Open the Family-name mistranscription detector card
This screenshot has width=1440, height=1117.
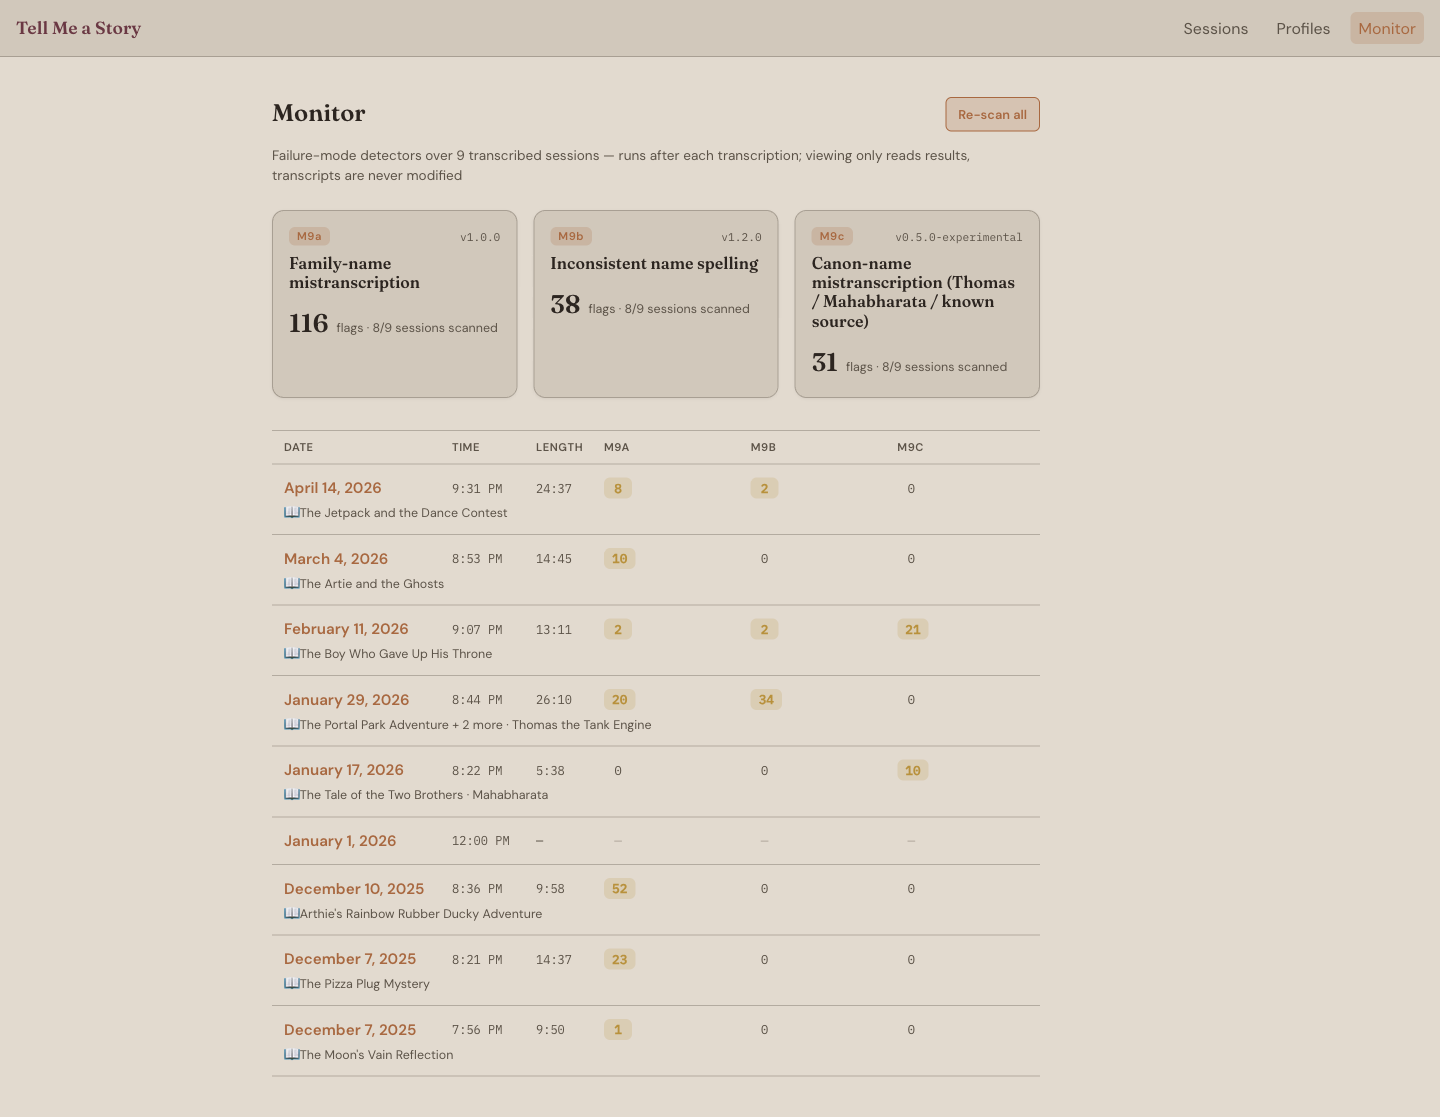[x=394, y=304]
